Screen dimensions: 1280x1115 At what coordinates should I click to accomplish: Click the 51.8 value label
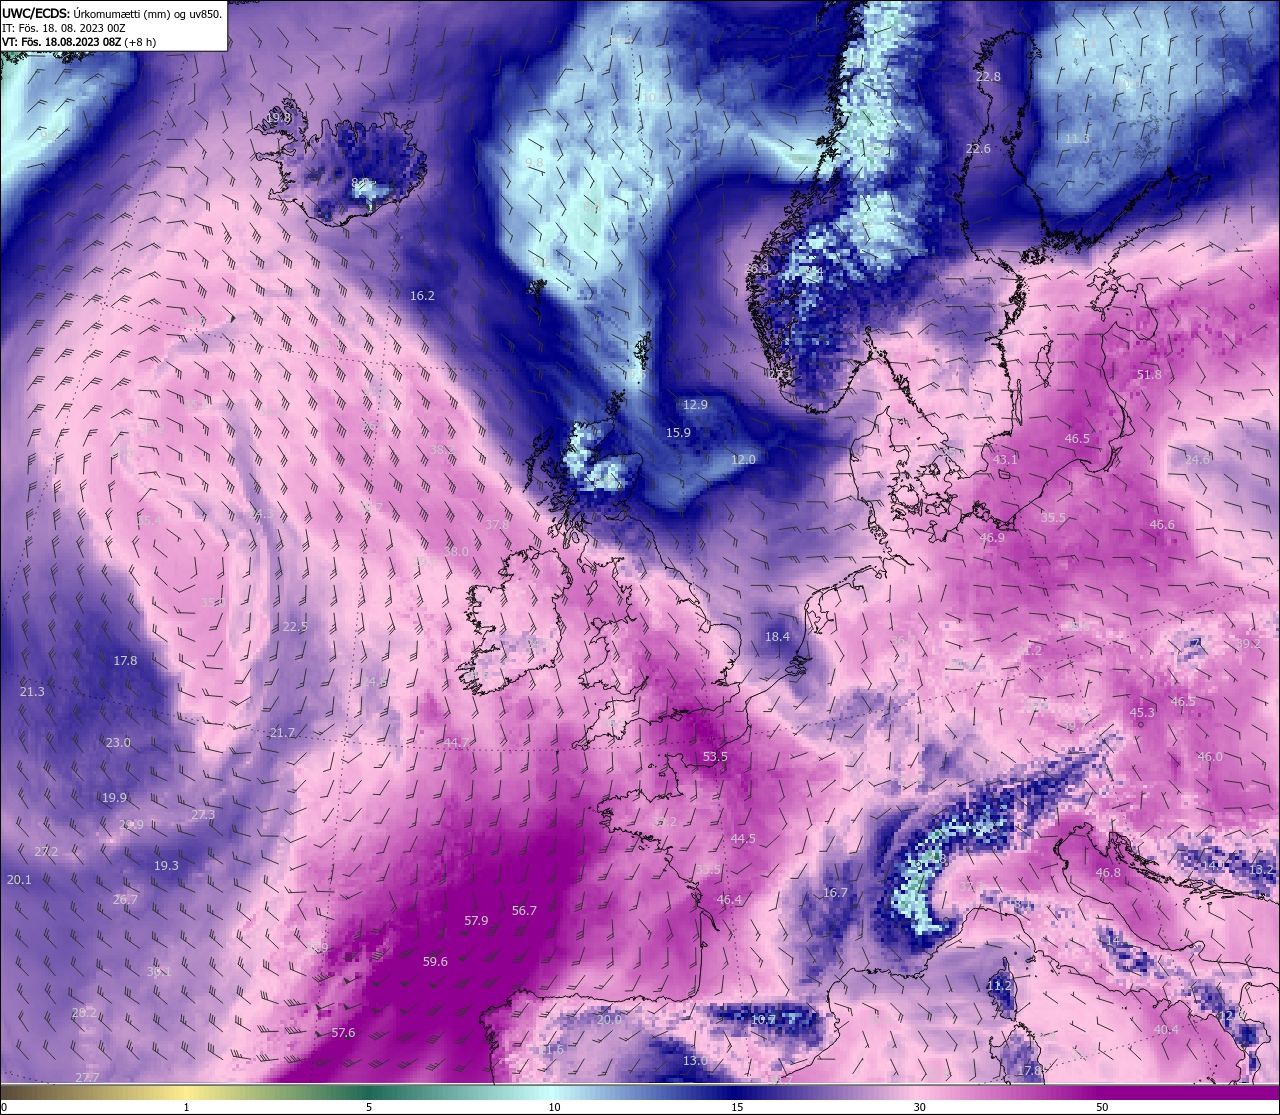click(1150, 374)
